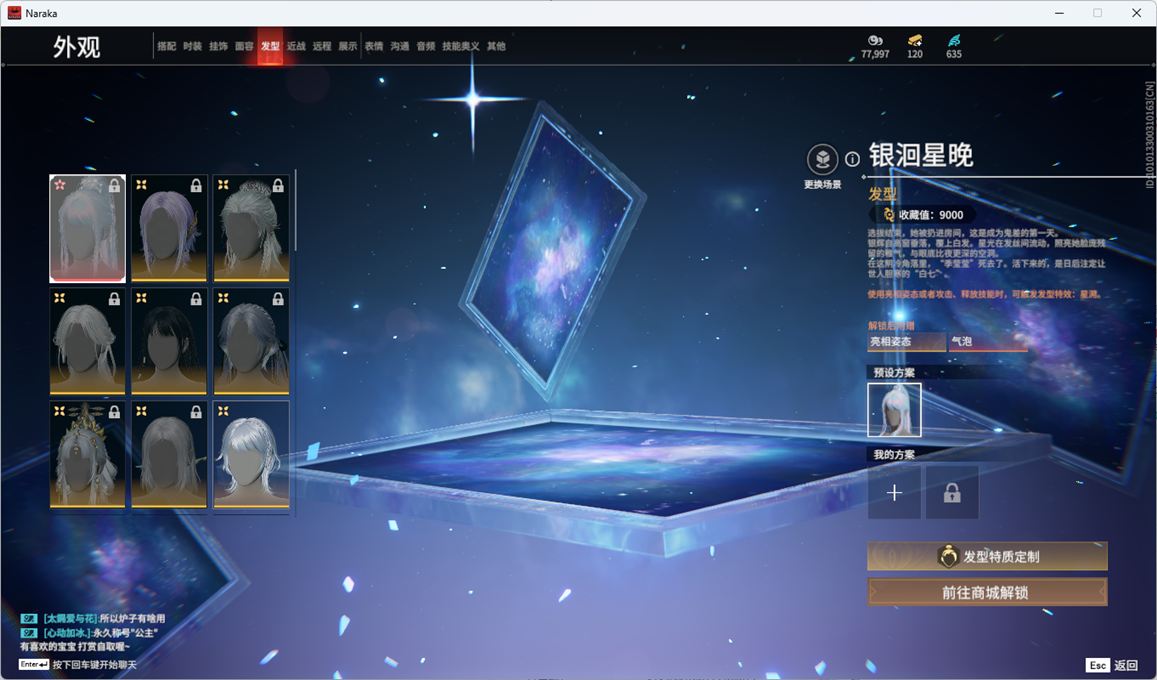1157x680 pixels.
Task: Open the info icon beside 银洄星晚
Action: coord(852,159)
